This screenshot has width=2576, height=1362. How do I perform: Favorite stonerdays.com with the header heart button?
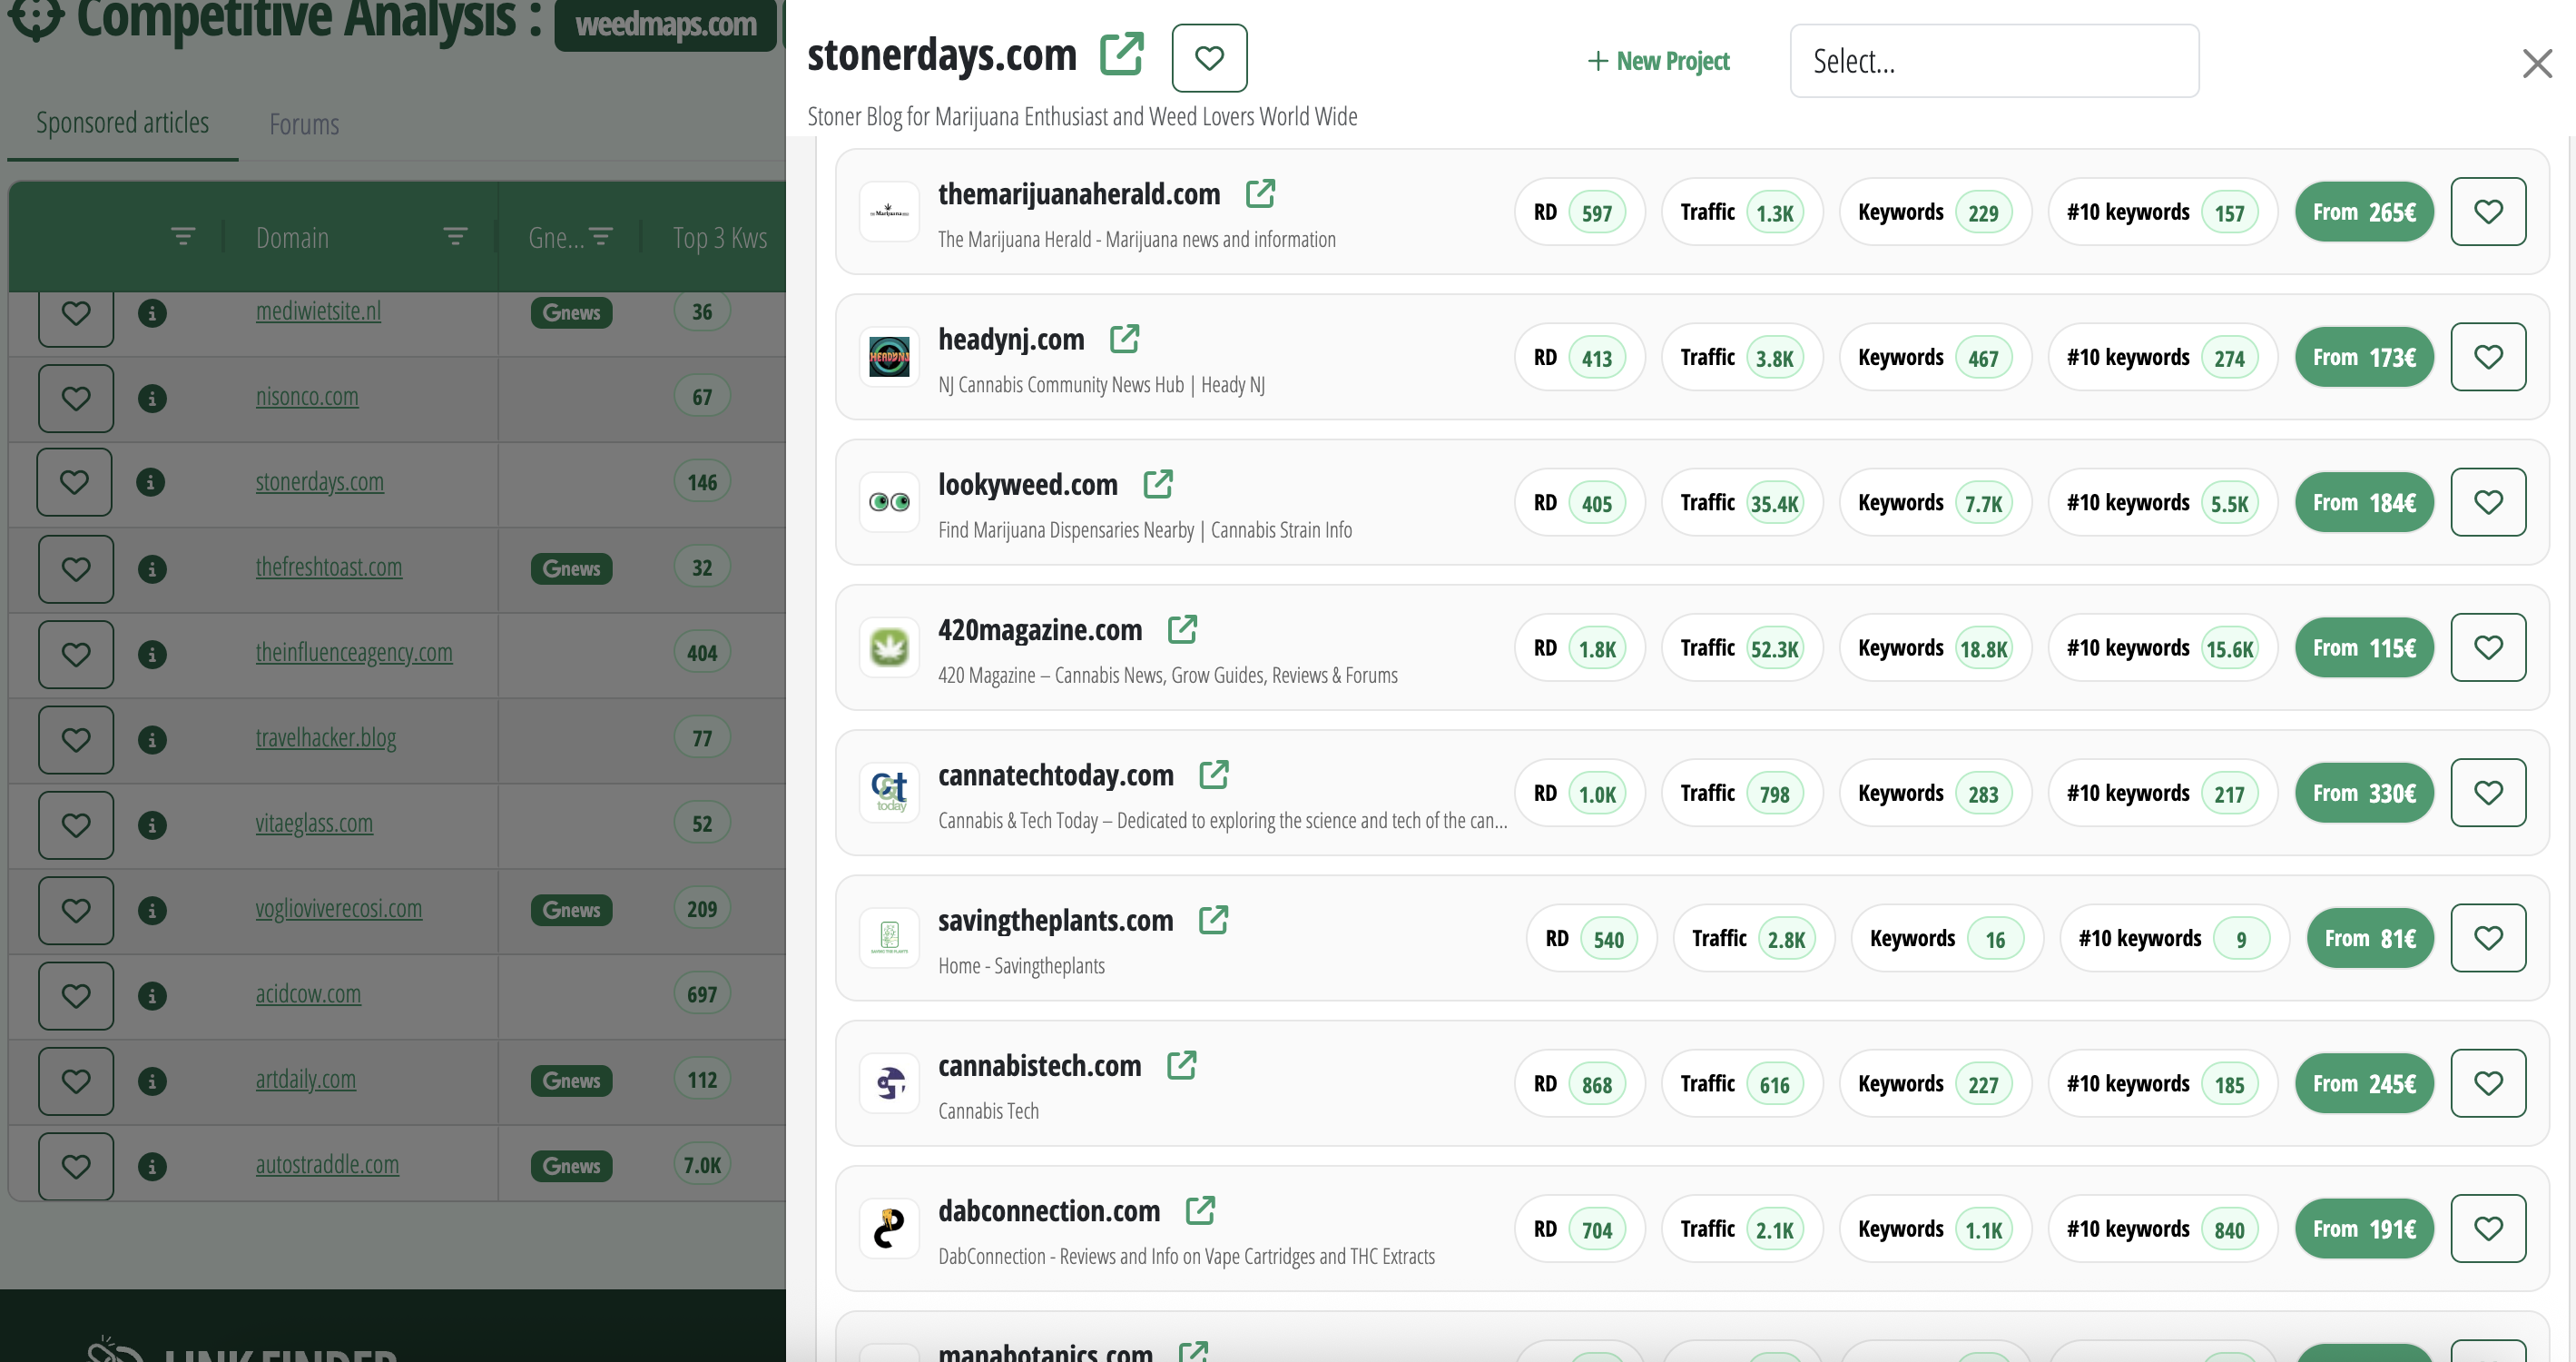coord(1209,58)
